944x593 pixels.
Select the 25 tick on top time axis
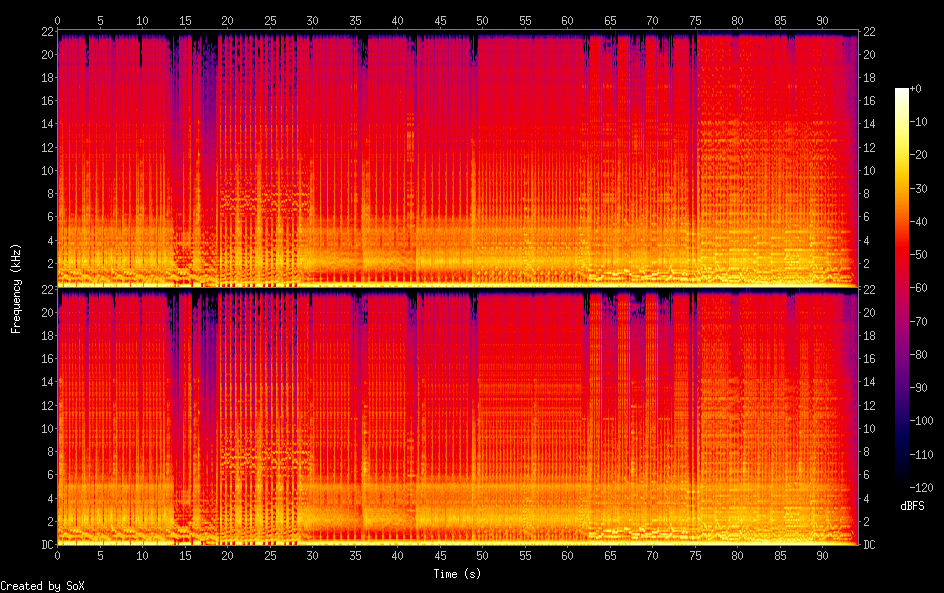pos(270,21)
